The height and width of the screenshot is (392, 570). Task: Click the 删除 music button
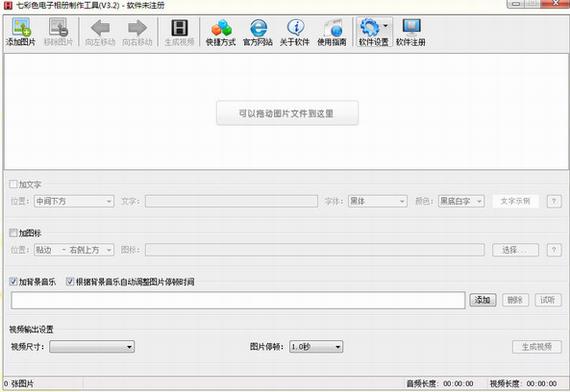coord(515,300)
